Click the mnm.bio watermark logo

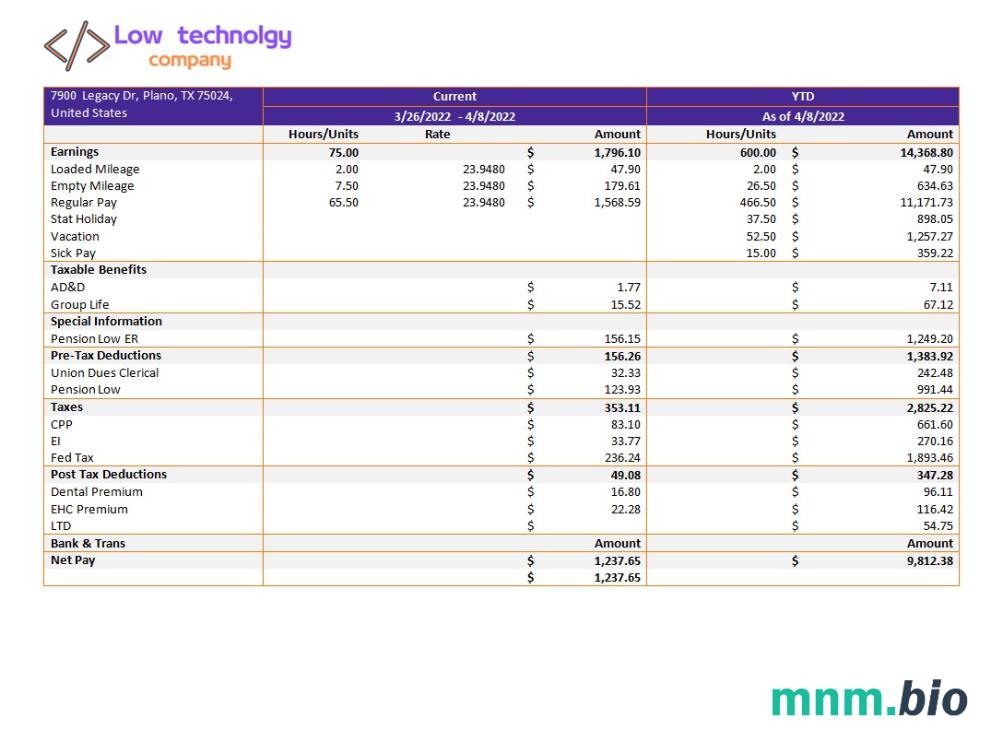tap(868, 697)
